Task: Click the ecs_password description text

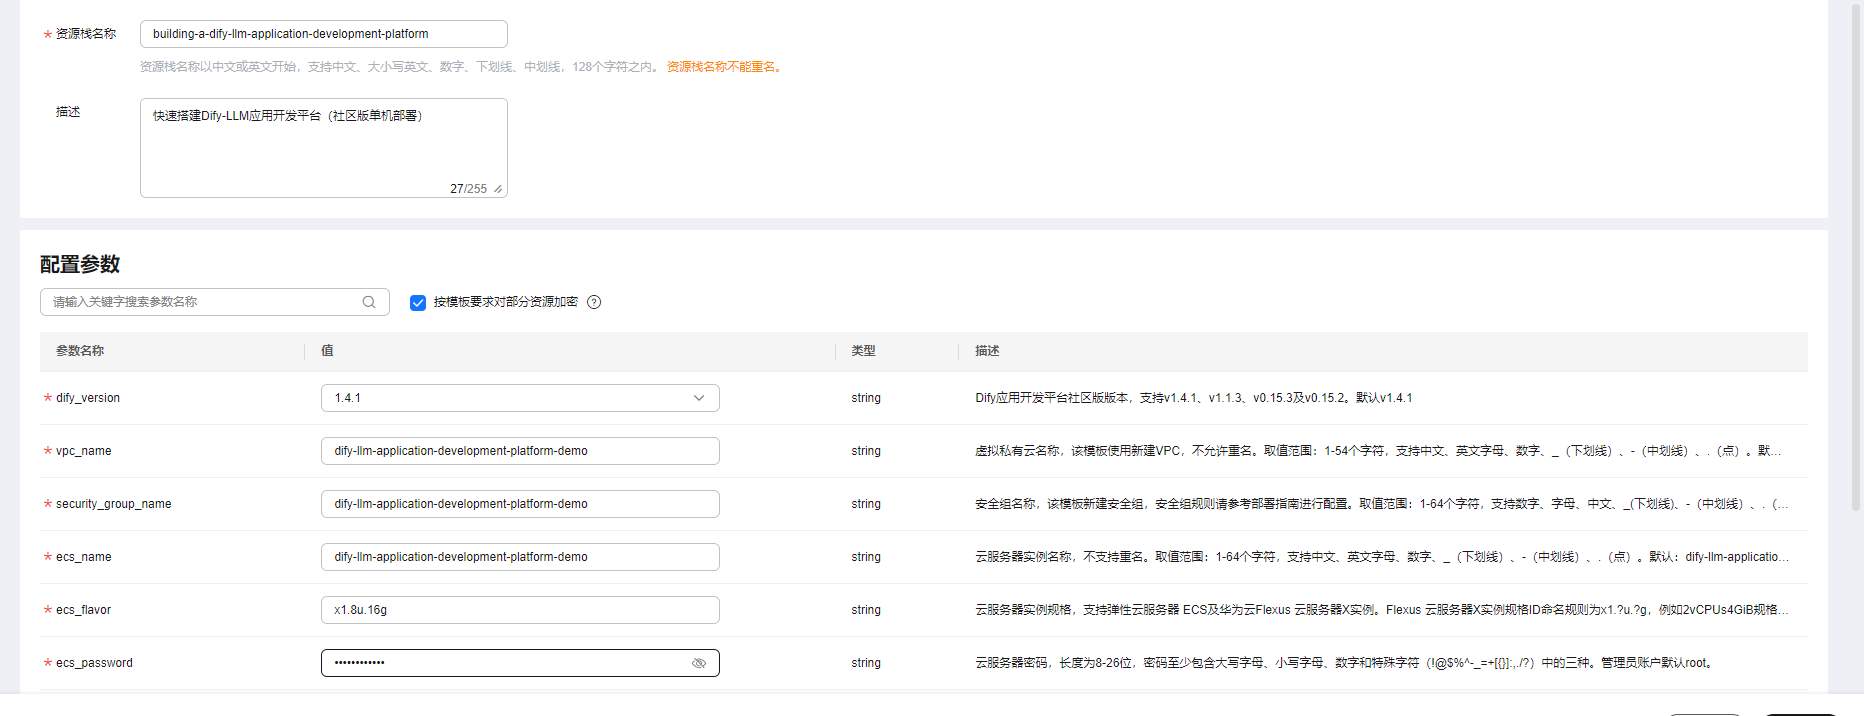Action: coord(1345,663)
